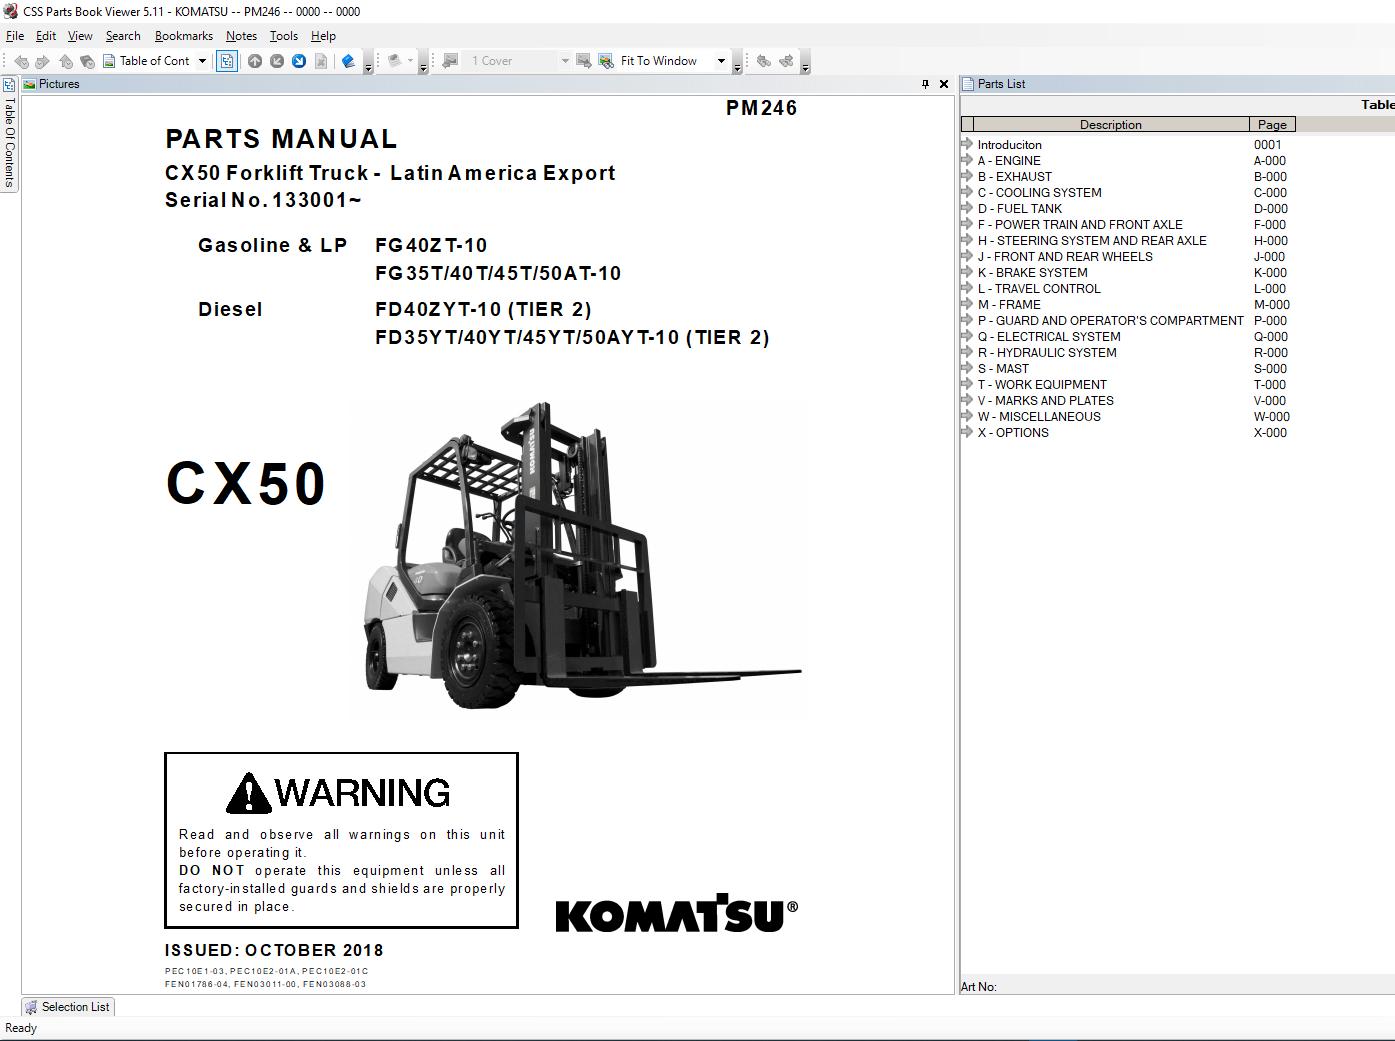Open the Bookmarks menu
Viewport: 1395px width, 1041px height.
click(183, 36)
